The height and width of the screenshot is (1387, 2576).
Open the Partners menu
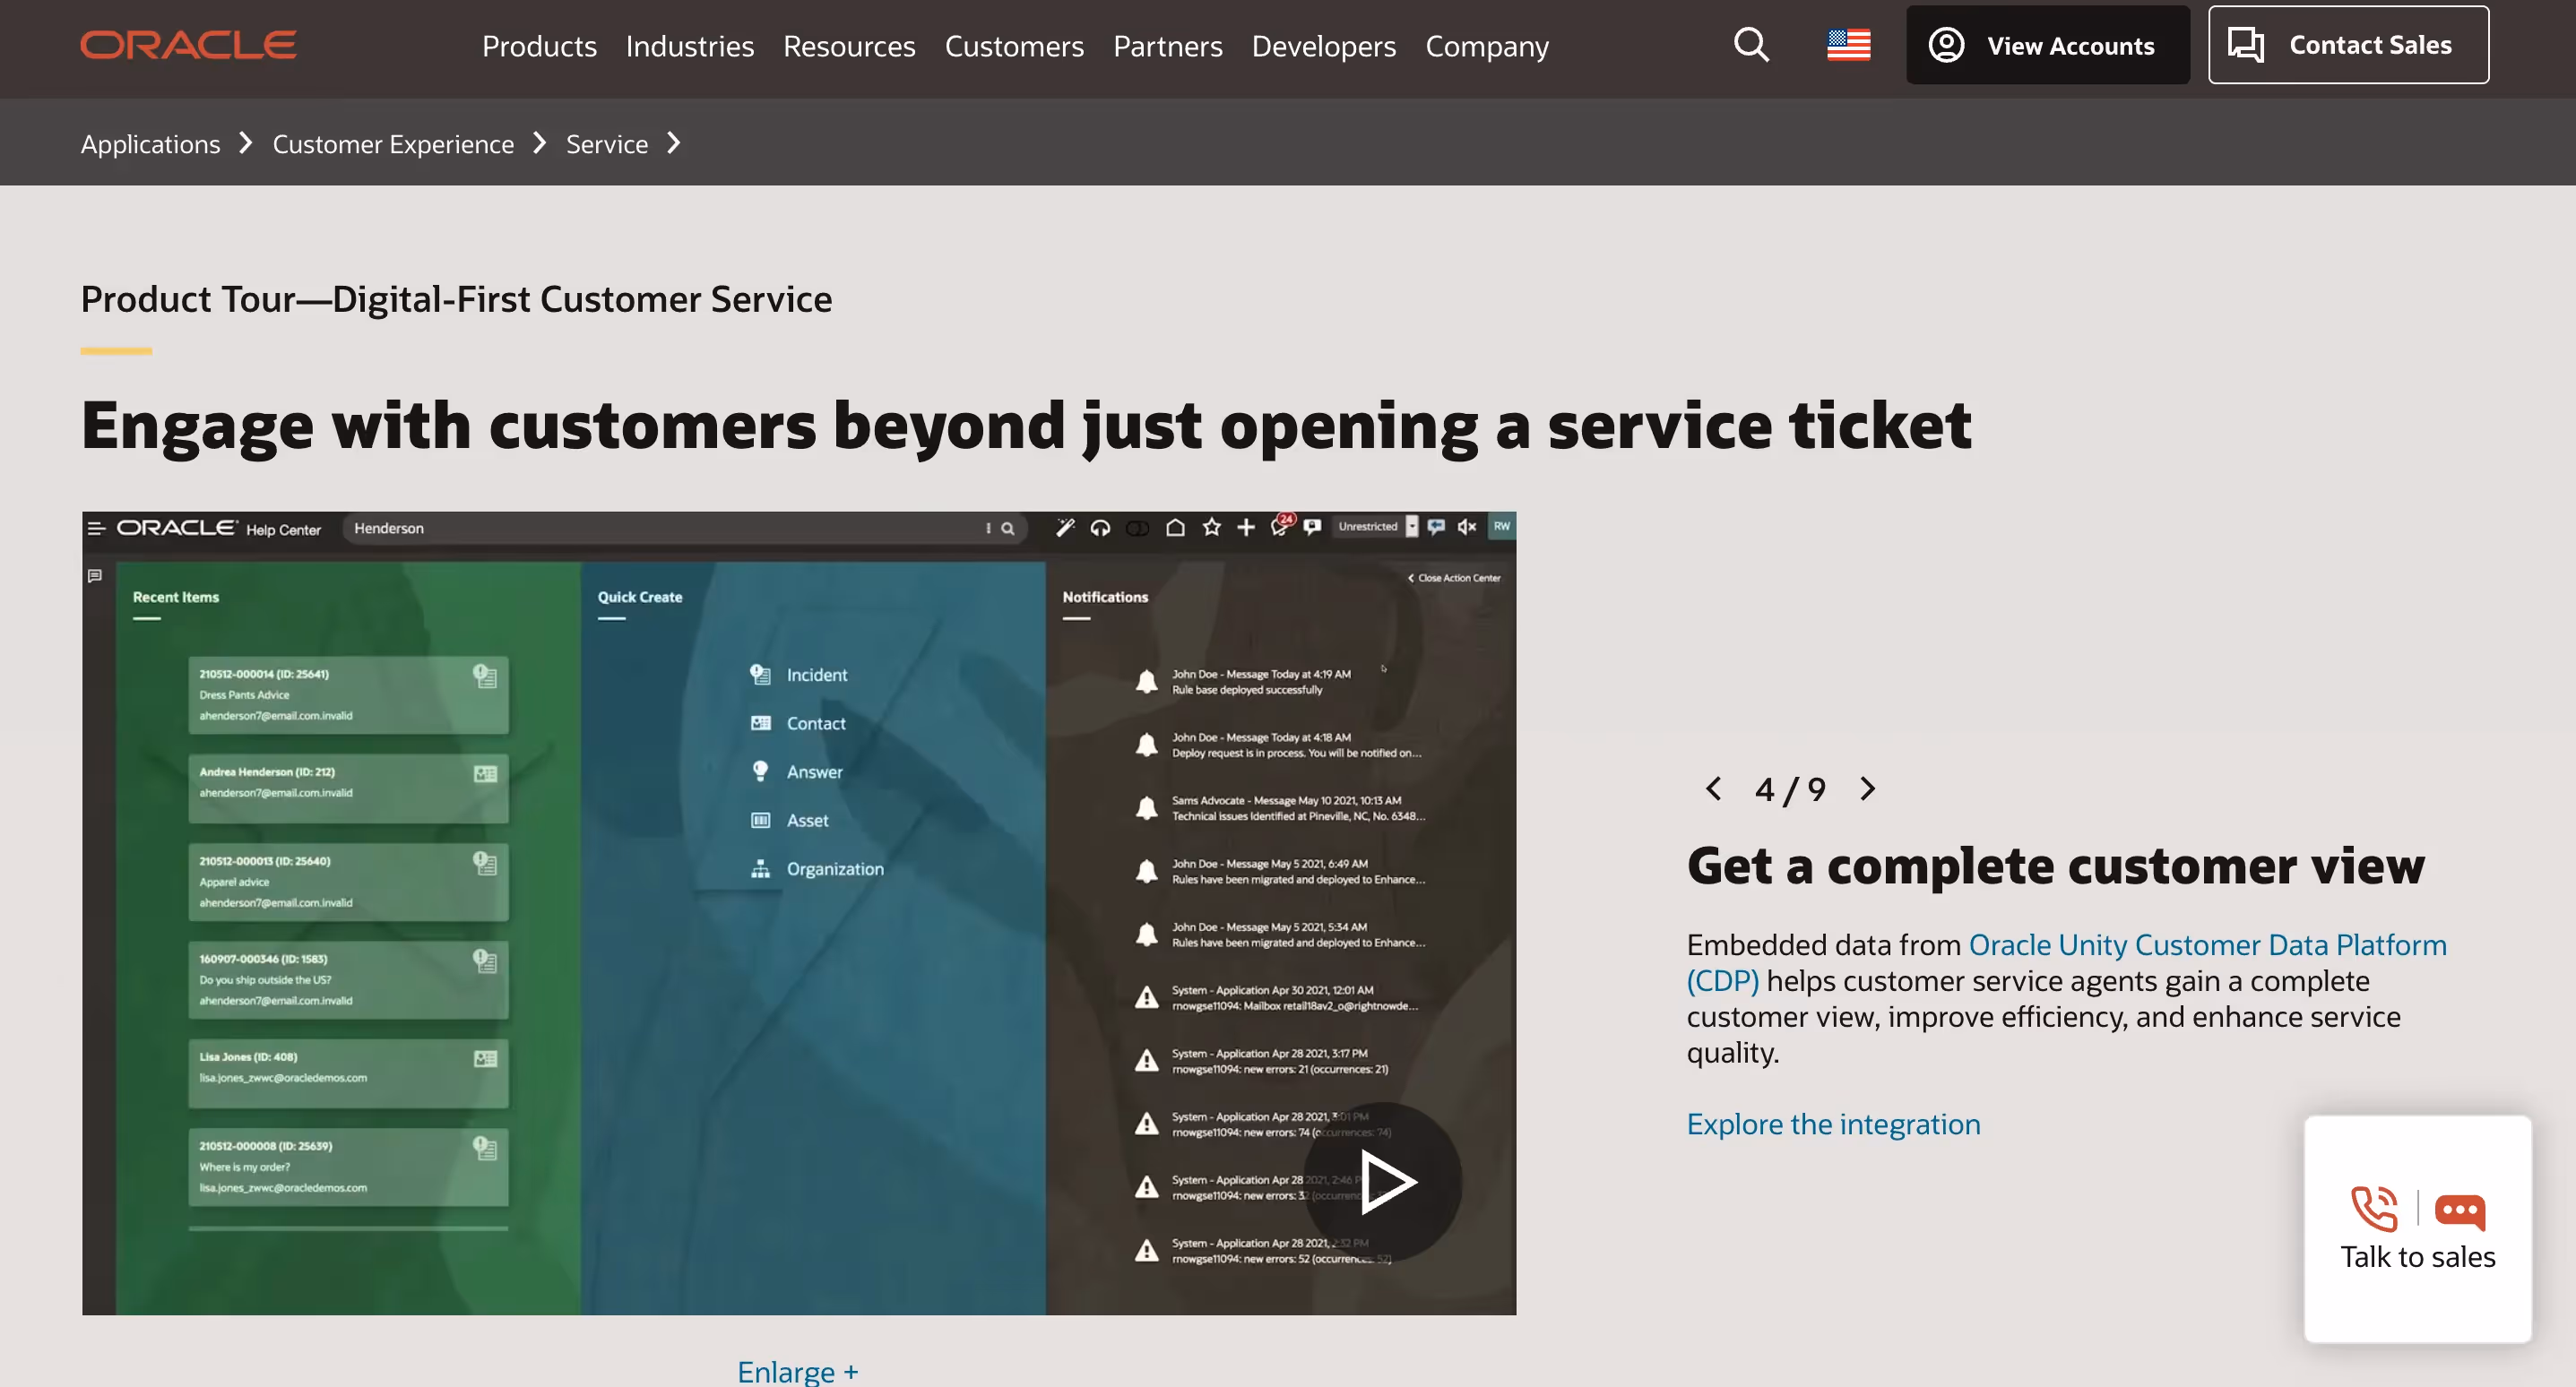click(1167, 46)
